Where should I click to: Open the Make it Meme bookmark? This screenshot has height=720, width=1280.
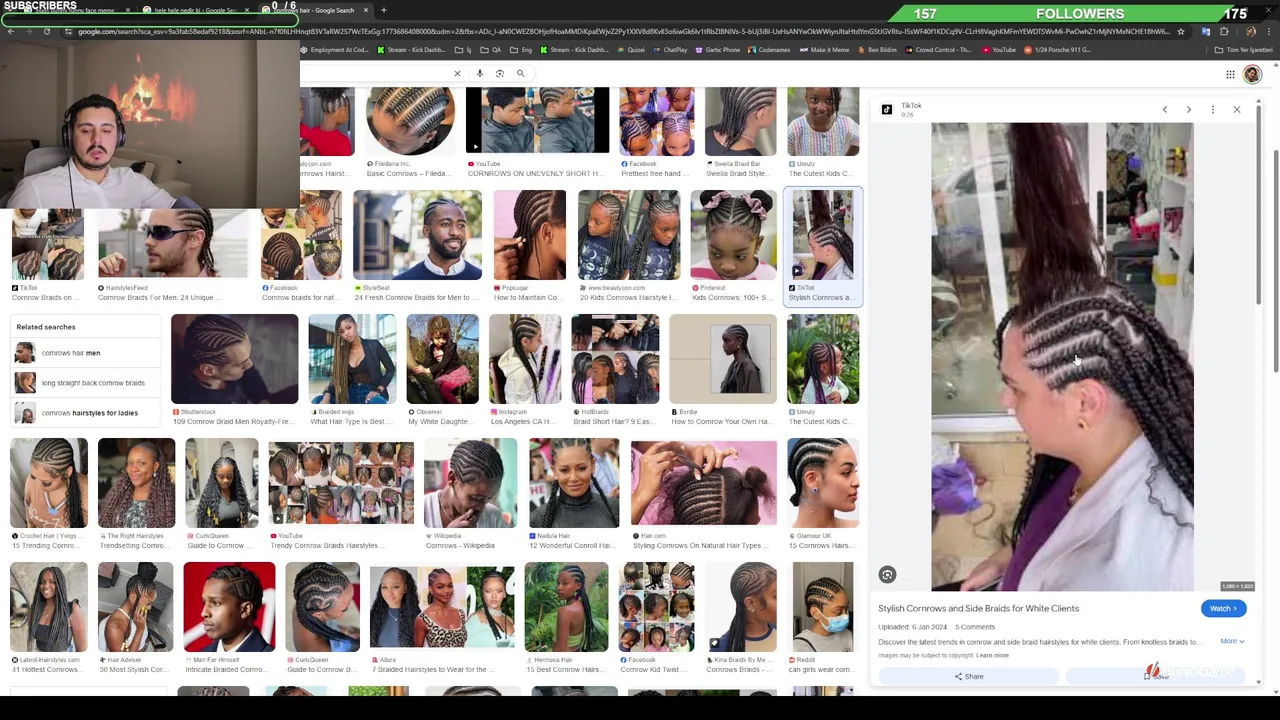(x=823, y=50)
